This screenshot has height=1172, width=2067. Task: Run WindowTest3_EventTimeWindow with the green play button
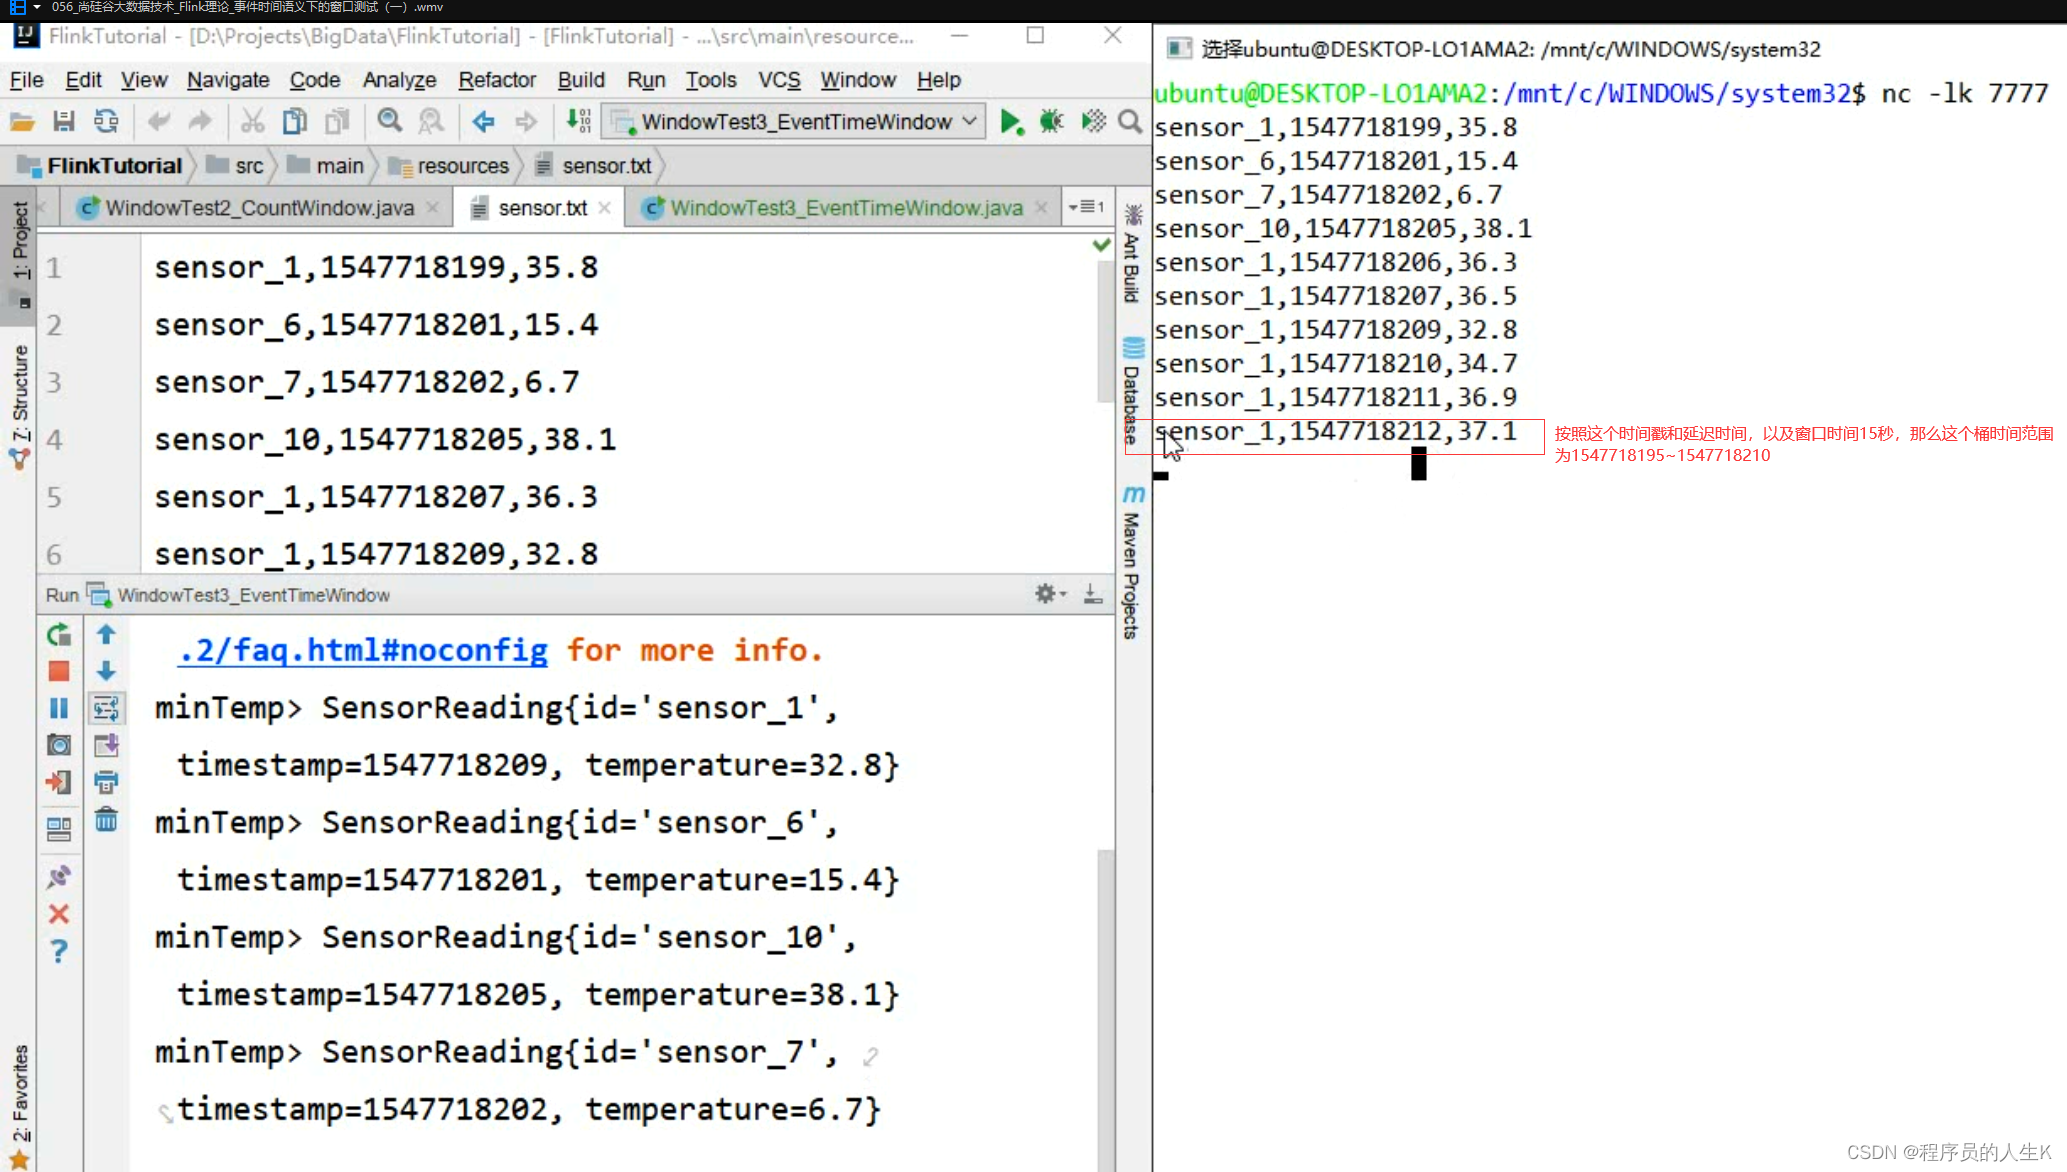pos(1010,122)
